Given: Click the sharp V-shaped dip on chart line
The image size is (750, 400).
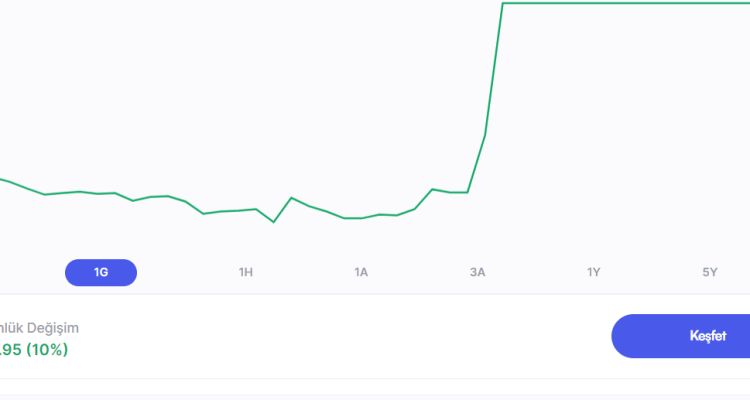Looking at the screenshot, I should 273,221.
